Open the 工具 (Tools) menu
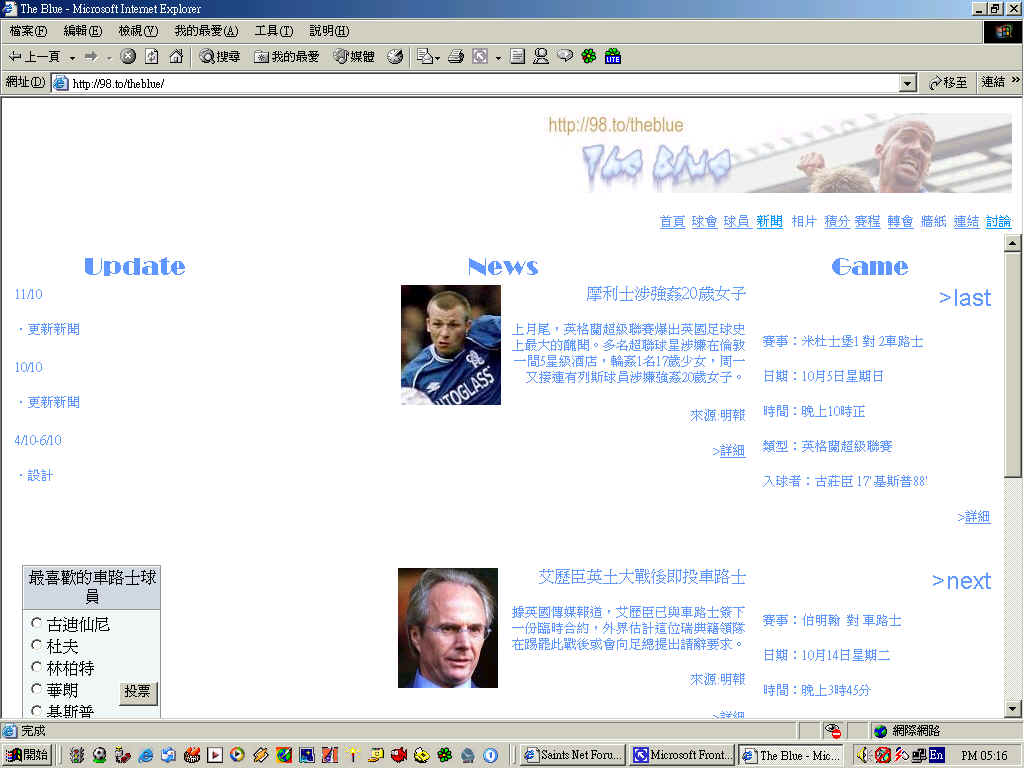 tap(266, 31)
